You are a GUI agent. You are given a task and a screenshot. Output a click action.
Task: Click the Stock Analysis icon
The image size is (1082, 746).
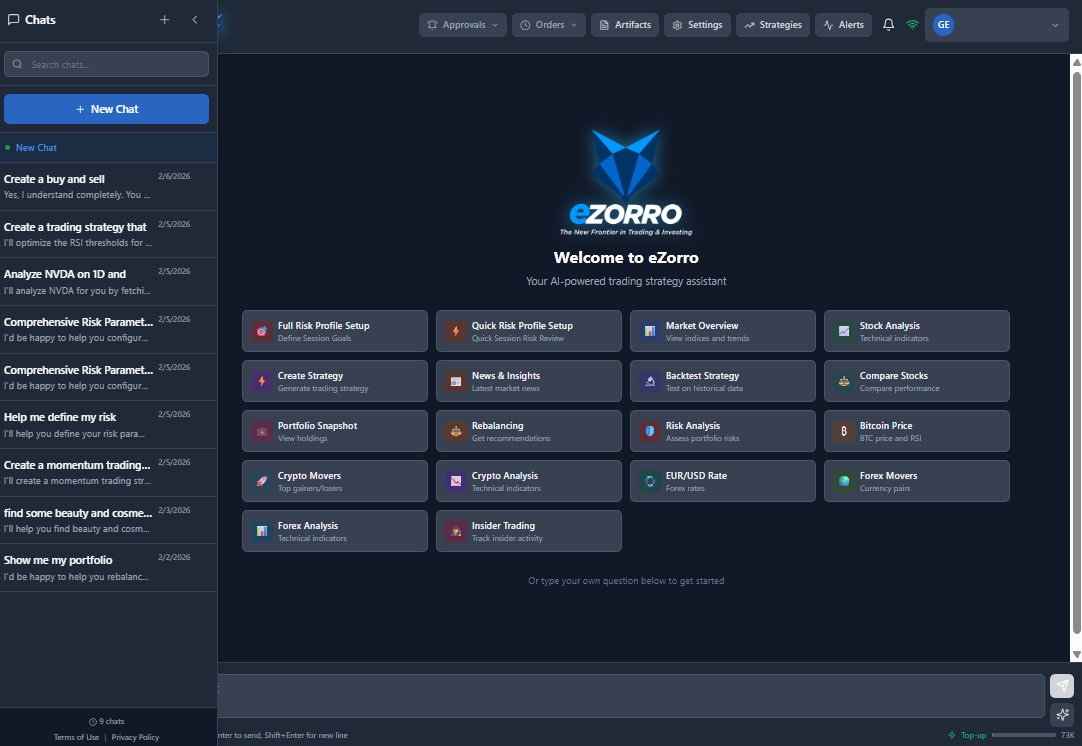point(843,331)
